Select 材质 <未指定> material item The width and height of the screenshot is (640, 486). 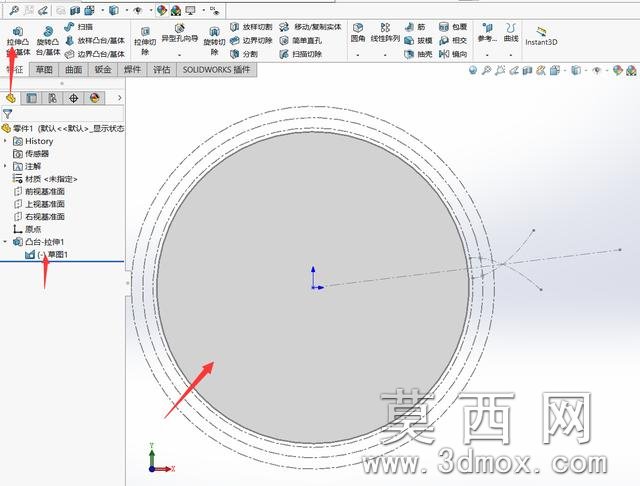click(45, 179)
